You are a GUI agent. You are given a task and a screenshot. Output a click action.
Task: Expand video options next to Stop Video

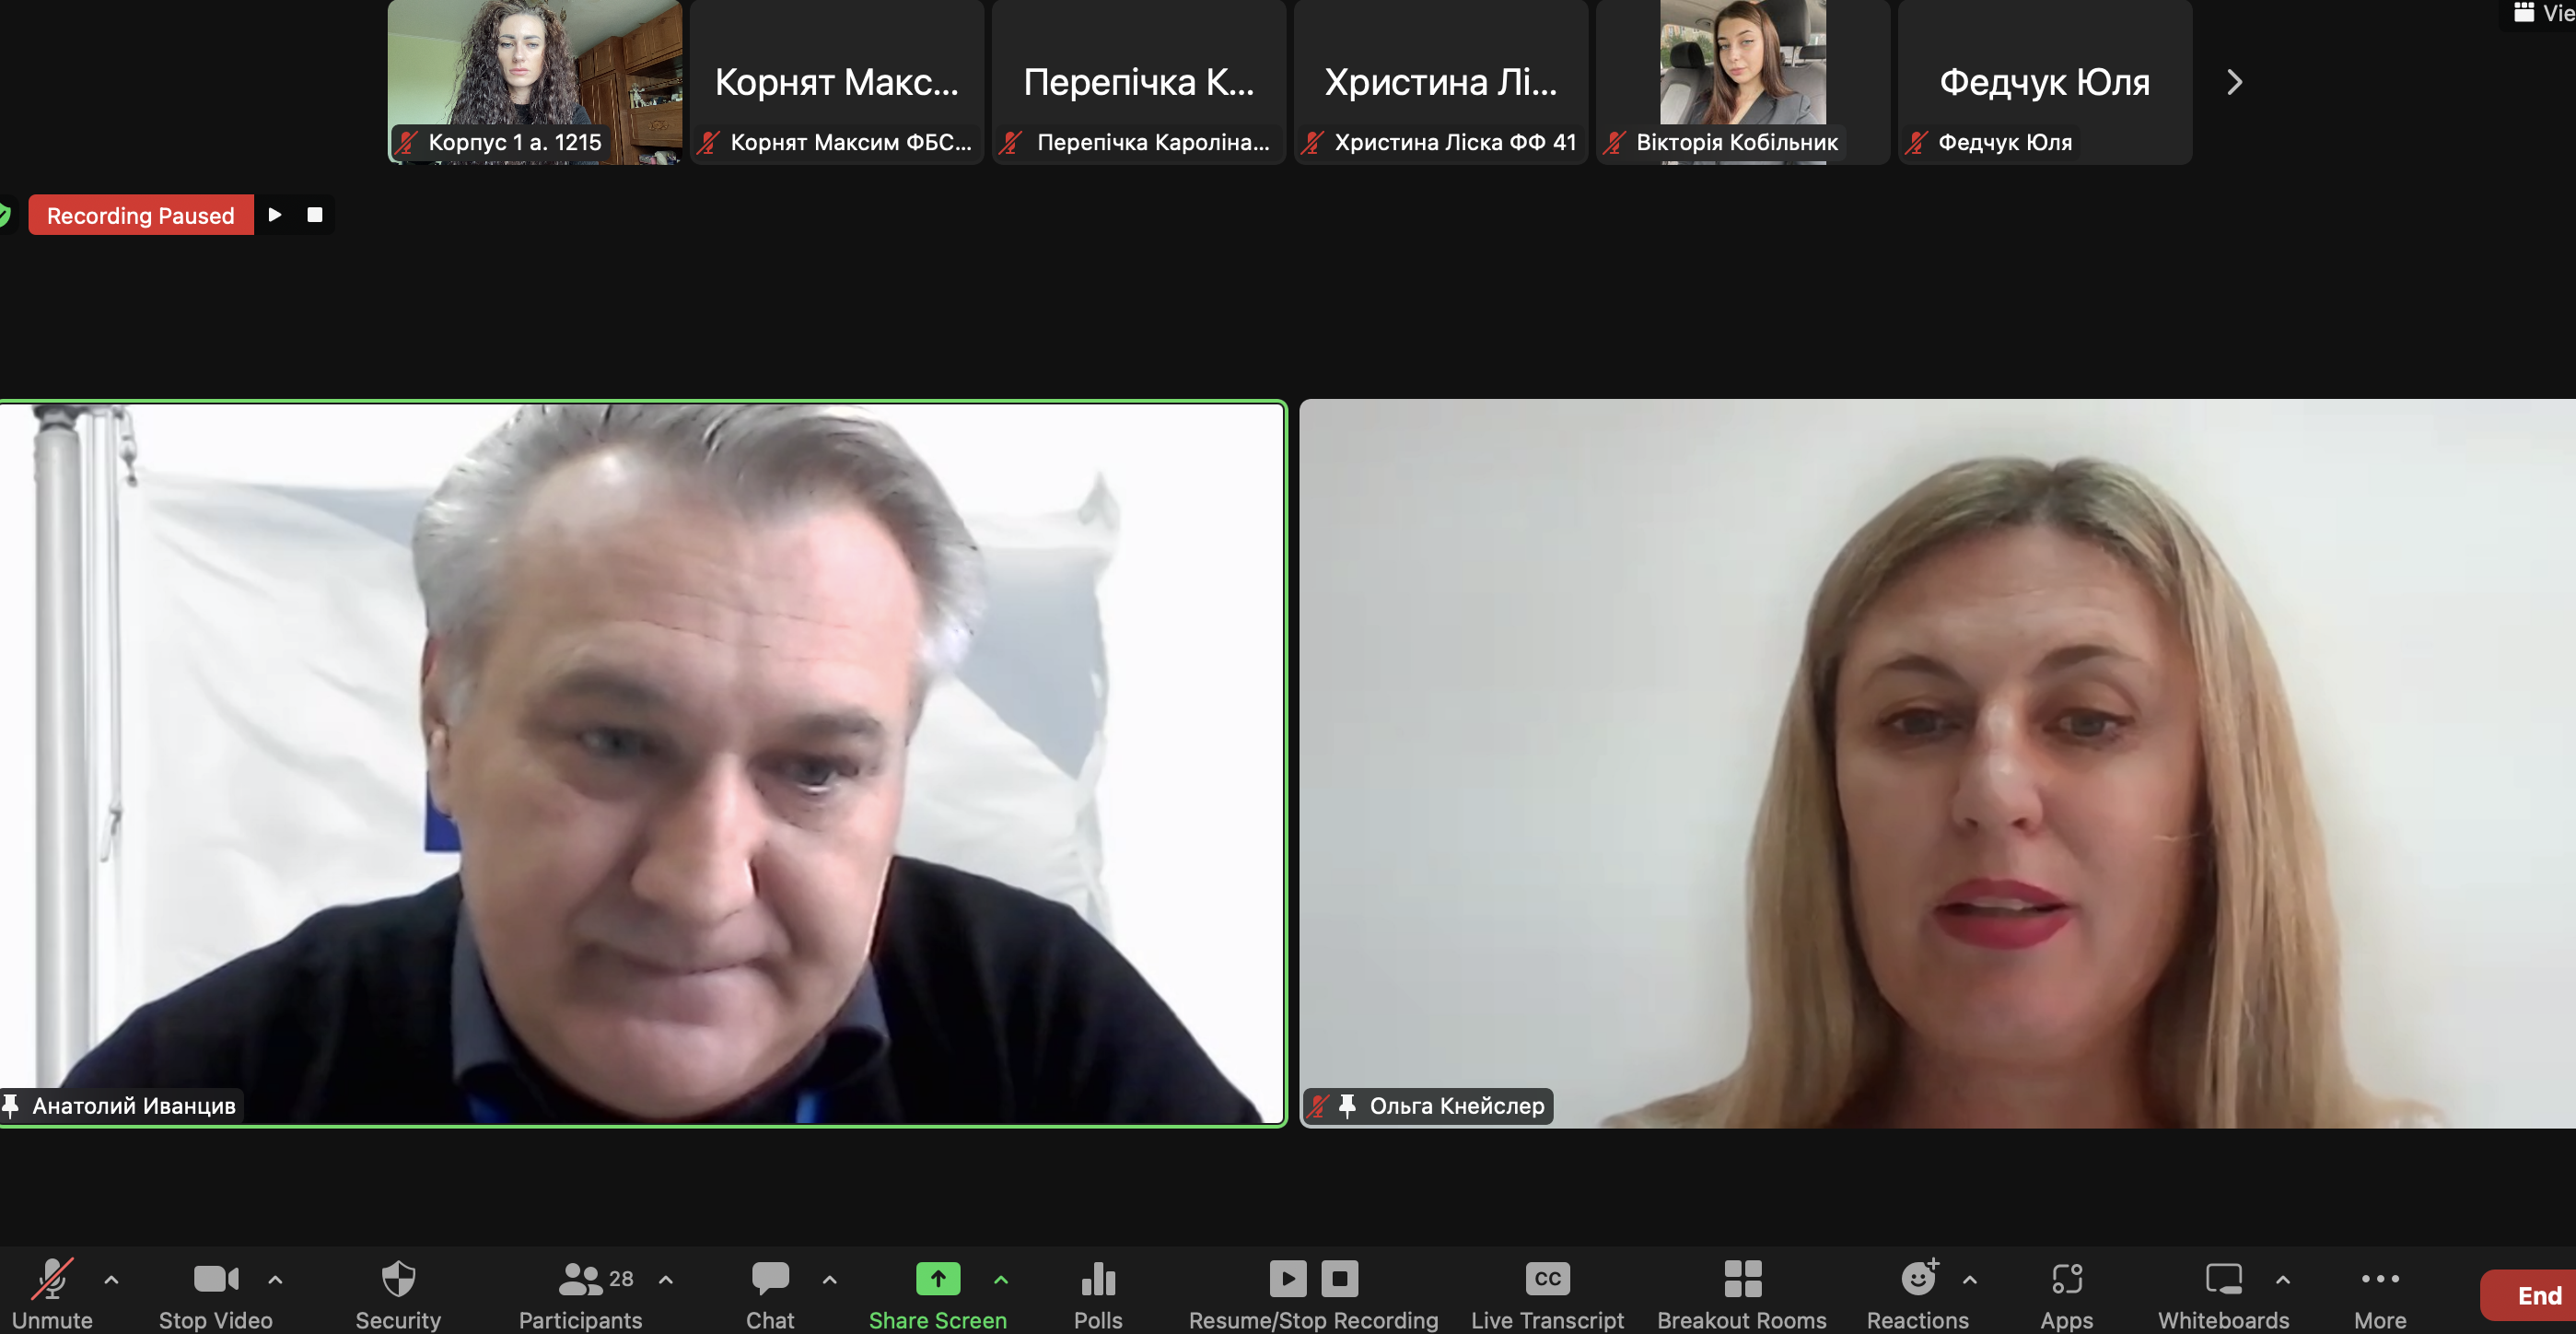[x=276, y=1279]
